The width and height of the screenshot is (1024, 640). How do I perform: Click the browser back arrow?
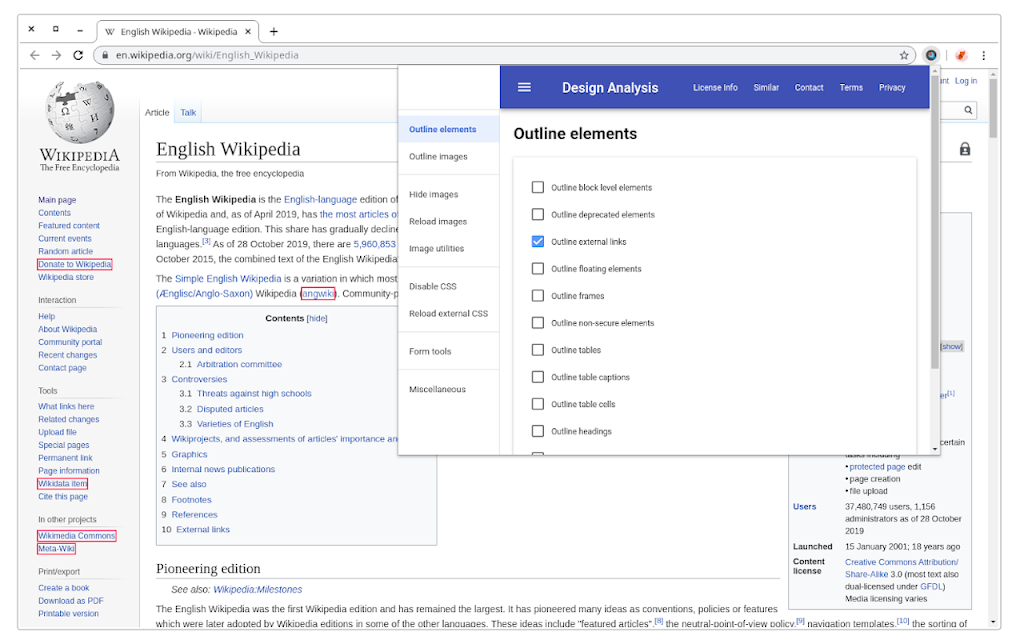click(x=35, y=56)
